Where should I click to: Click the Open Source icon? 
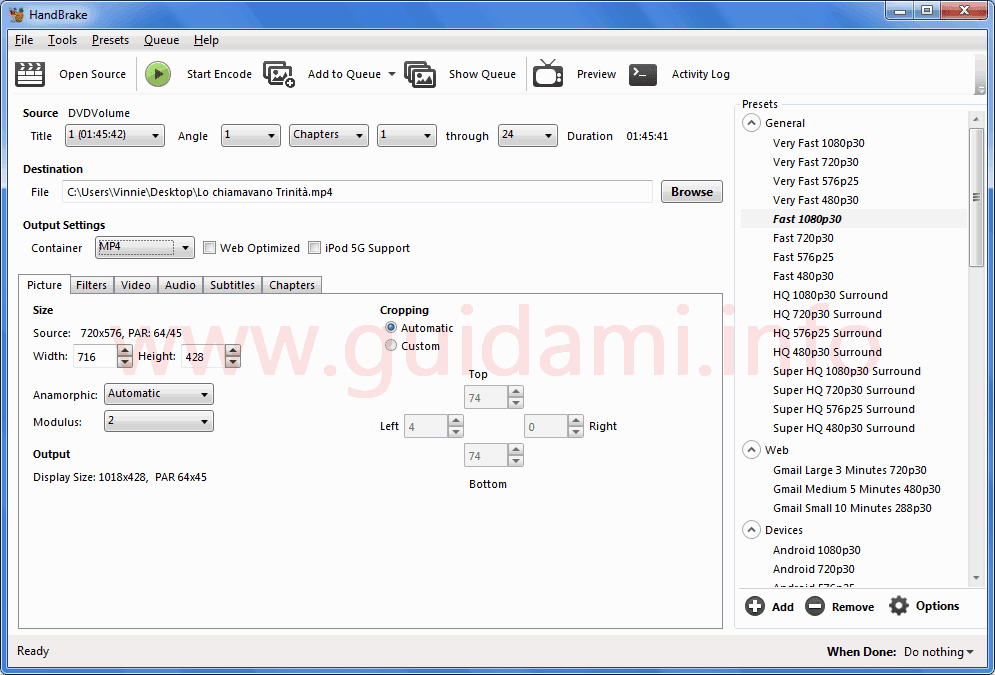pyautogui.click(x=29, y=73)
